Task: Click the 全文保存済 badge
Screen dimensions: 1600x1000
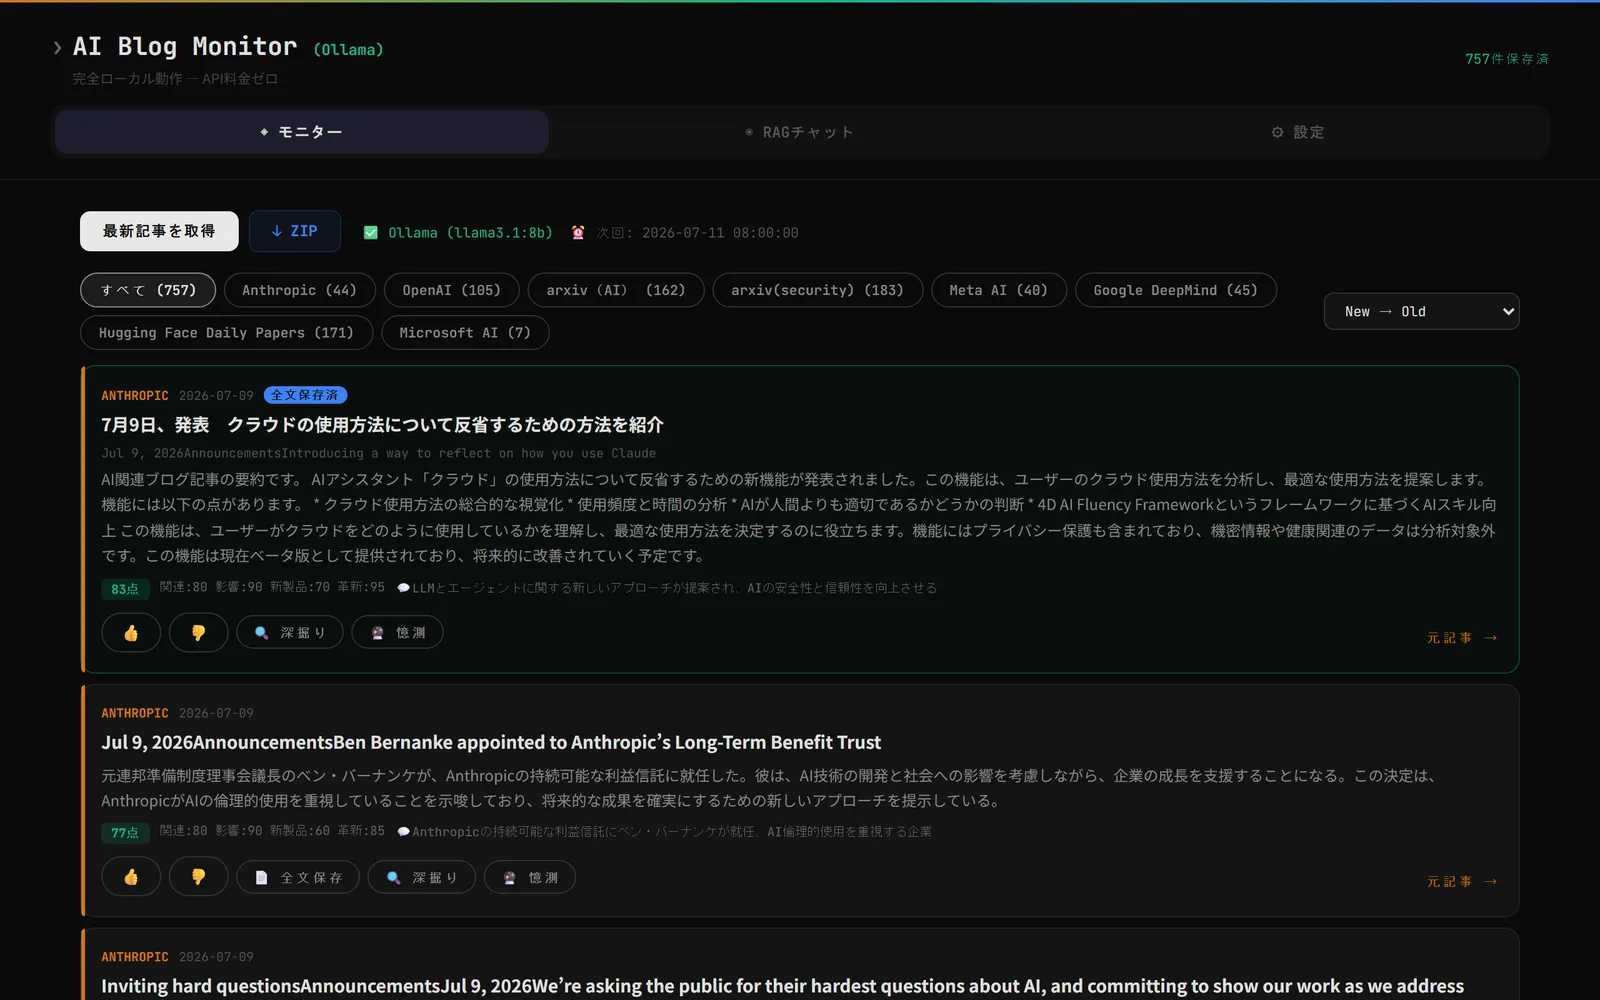Action: click(305, 395)
